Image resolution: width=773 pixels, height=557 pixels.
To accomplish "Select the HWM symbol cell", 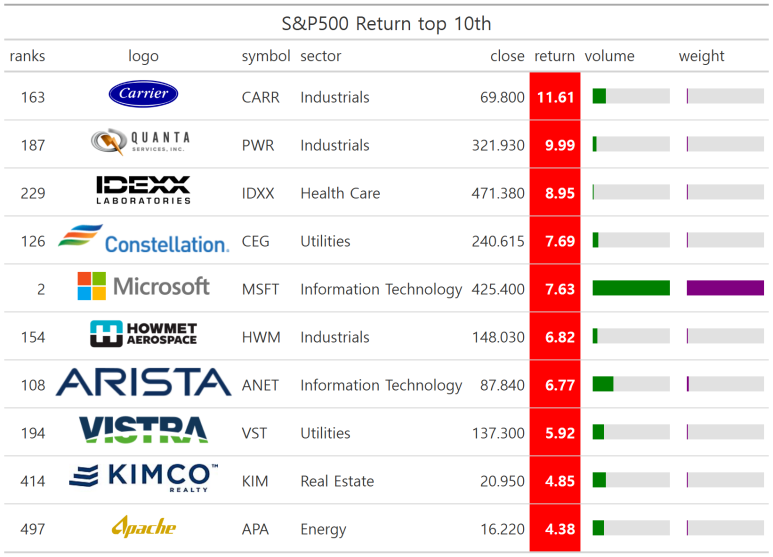I will (x=261, y=337).
